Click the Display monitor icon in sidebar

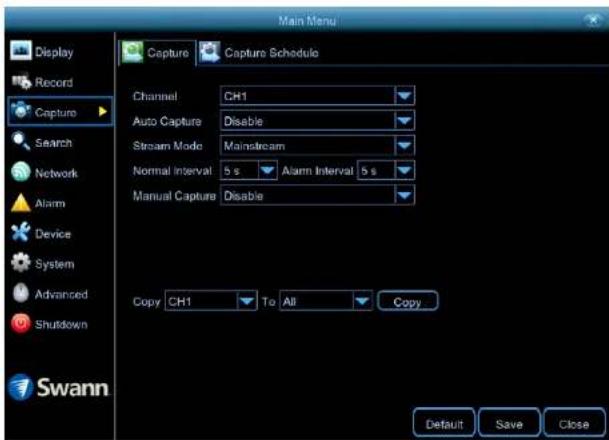[21, 50]
